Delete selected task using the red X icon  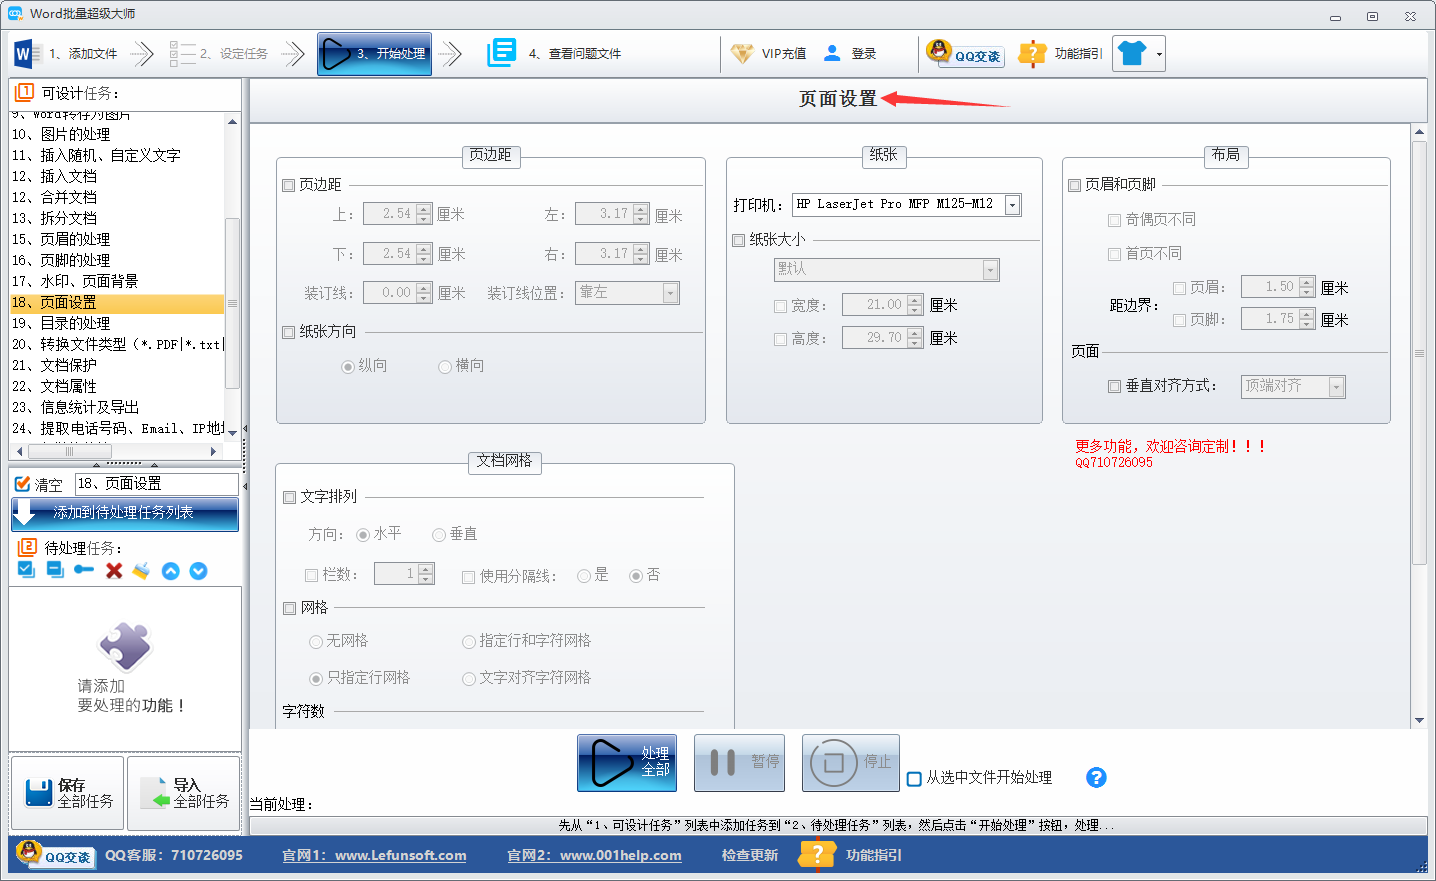114,570
